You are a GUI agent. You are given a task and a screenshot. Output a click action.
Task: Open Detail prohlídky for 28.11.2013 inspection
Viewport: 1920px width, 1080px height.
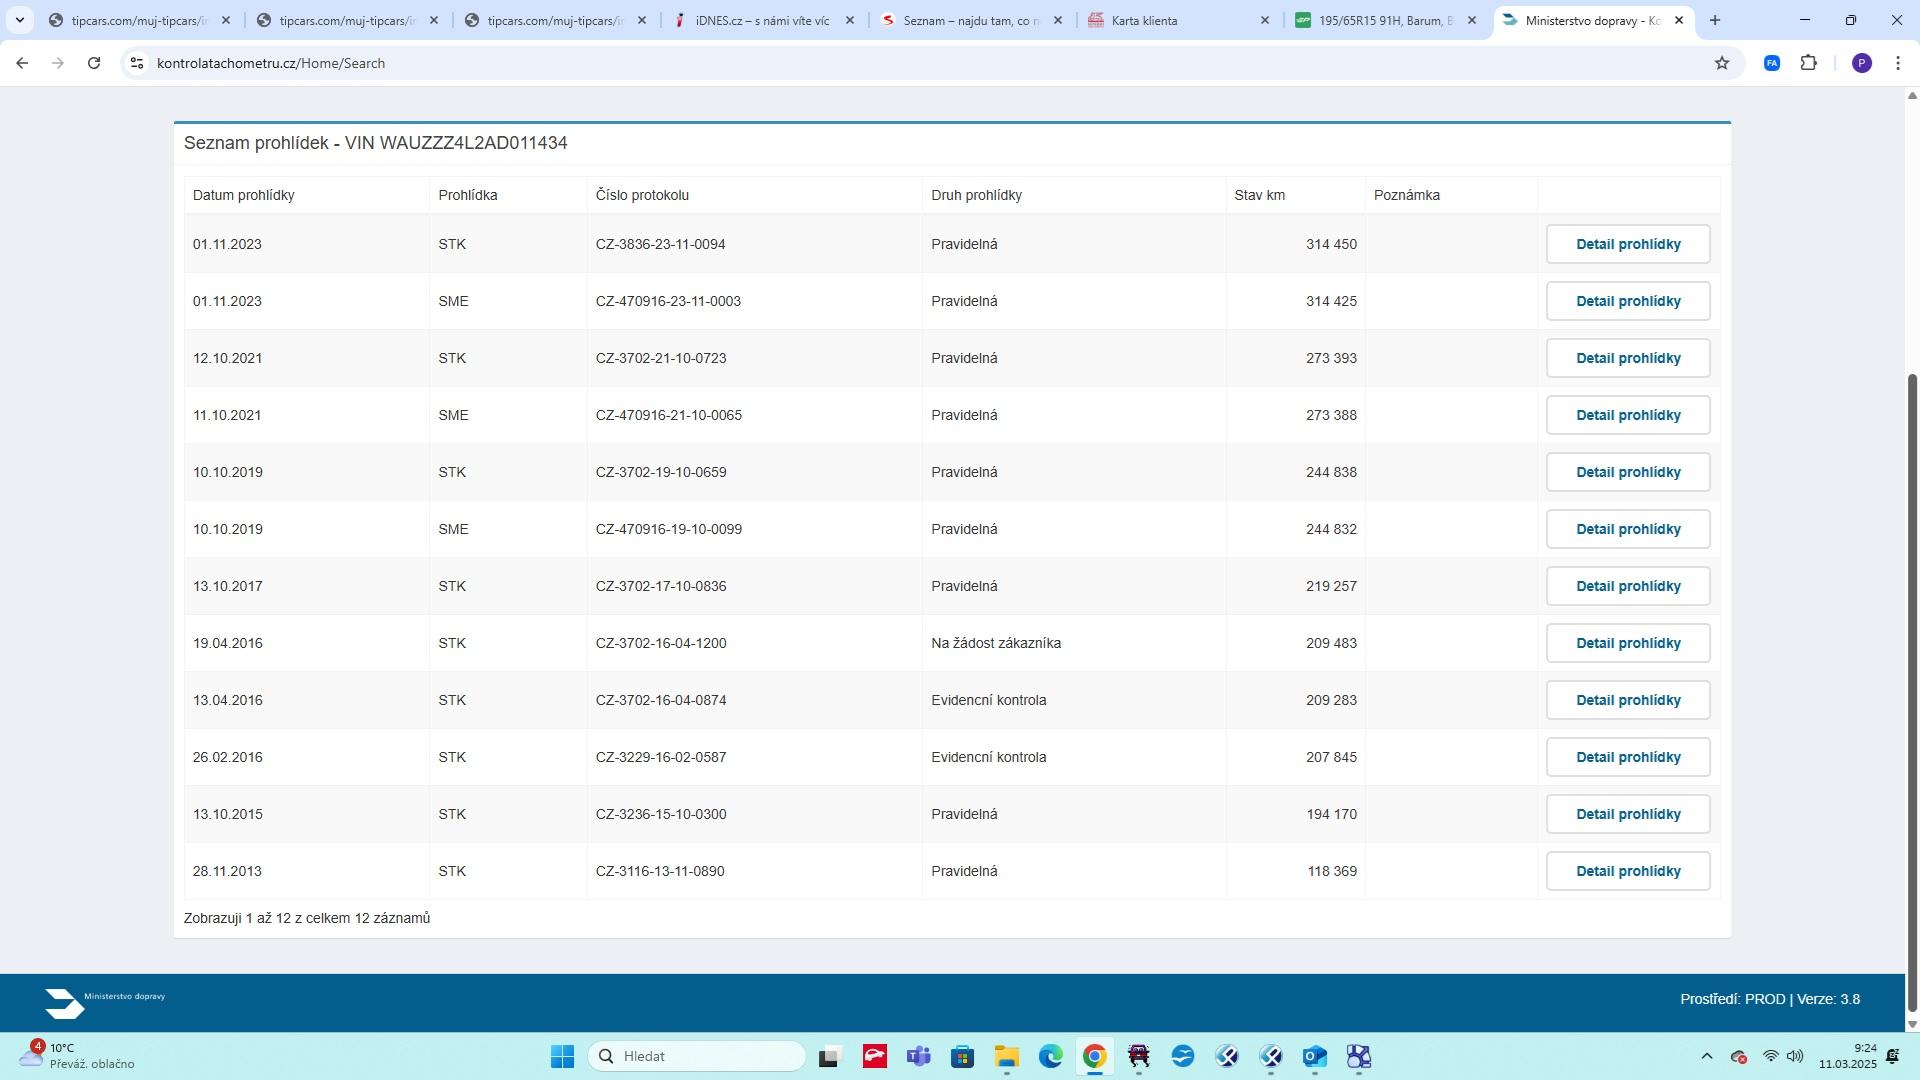click(x=1627, y=871)
